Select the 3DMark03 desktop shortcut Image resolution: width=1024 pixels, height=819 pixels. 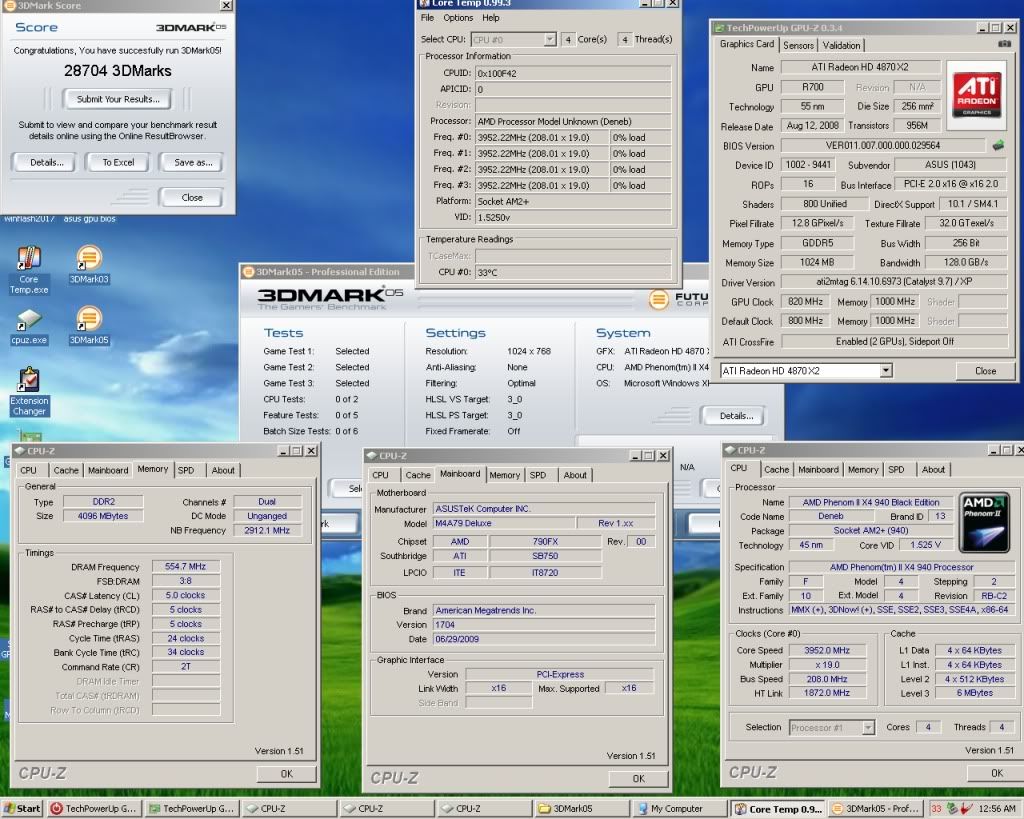pos(89,265)
